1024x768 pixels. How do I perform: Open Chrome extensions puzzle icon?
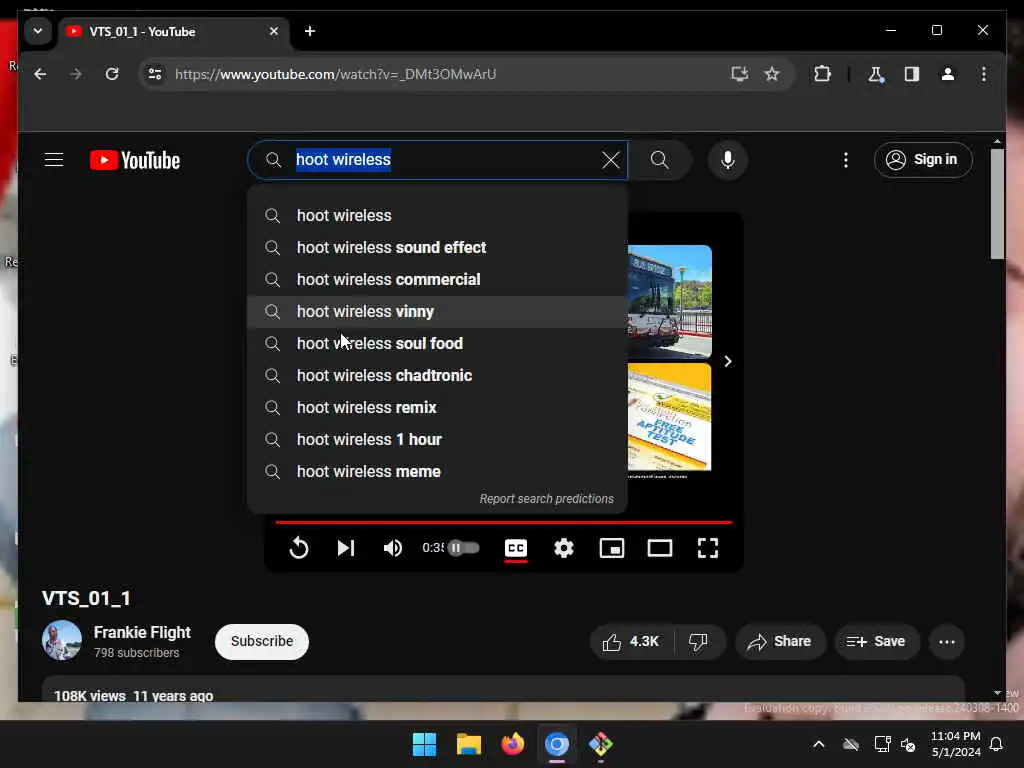[x=822, y=74]
